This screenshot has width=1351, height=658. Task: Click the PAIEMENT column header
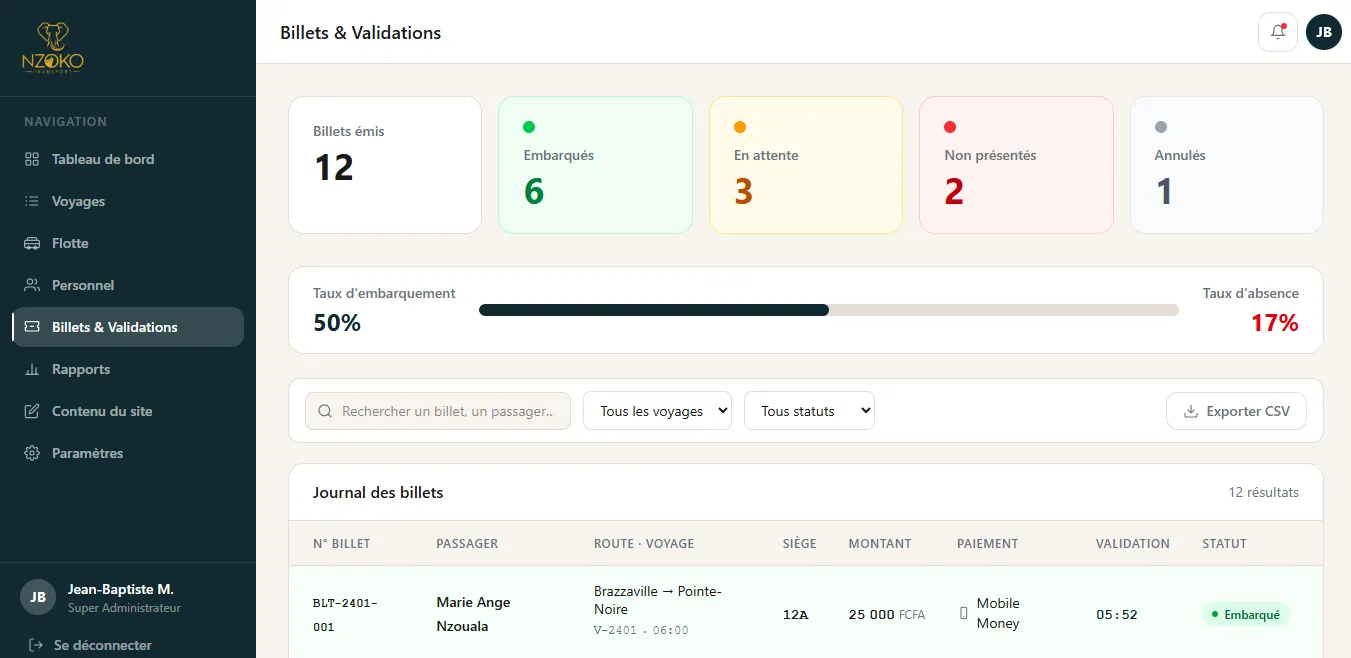tap(988, 544)
